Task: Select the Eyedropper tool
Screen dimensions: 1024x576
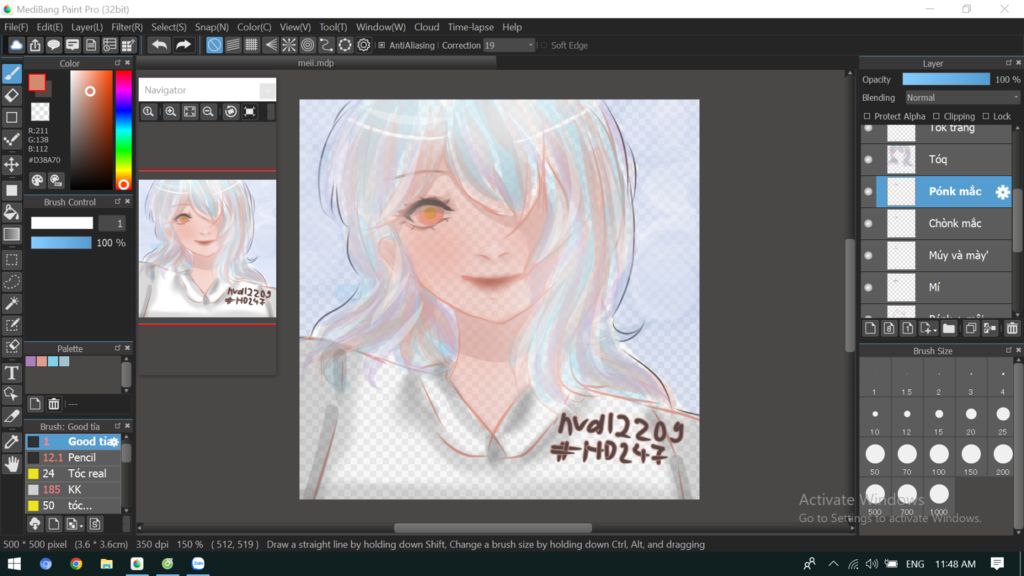Action: [12, 441]
